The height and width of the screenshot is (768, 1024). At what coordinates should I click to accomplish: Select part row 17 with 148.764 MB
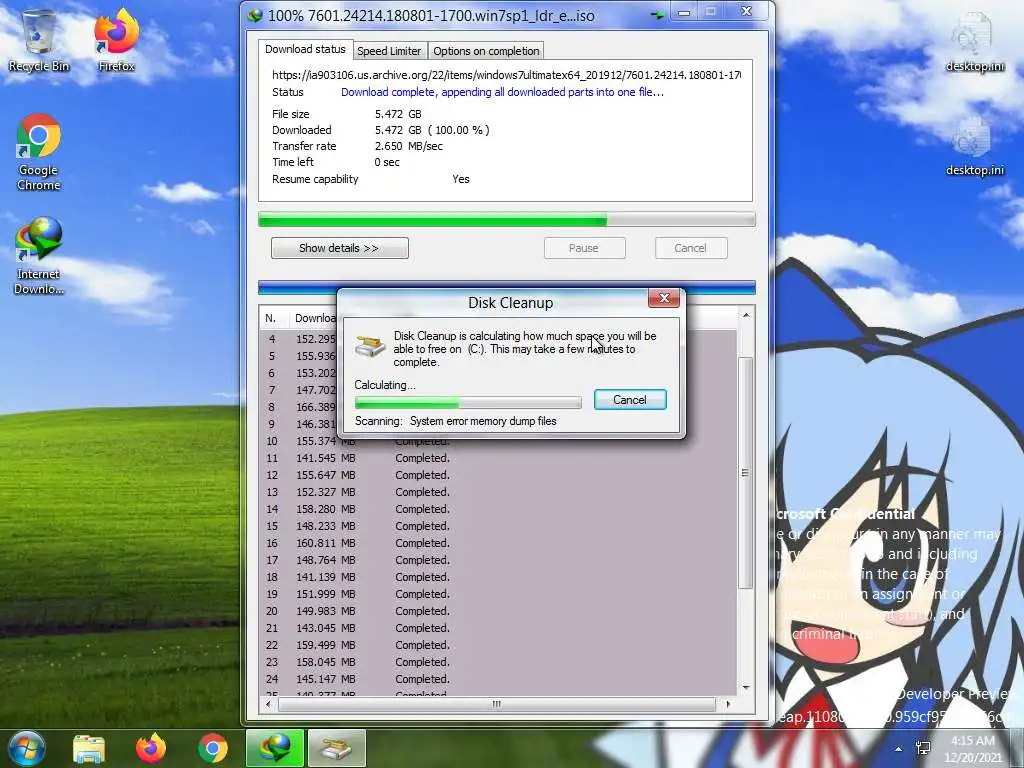[x=498, y=560]
